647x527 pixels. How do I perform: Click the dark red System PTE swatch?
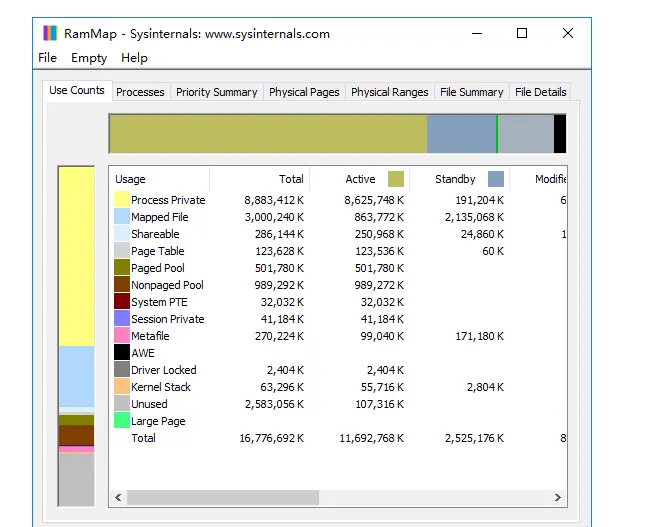pyautogui.click(x=122, y=302)
